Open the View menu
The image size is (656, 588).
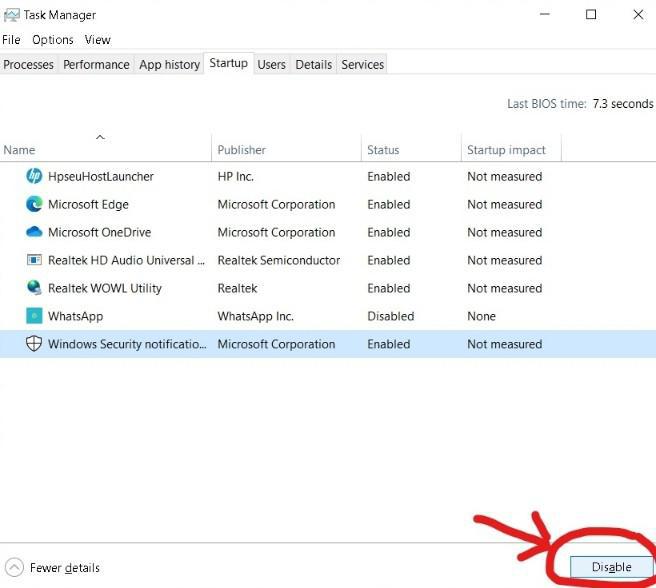pos(97,40)
